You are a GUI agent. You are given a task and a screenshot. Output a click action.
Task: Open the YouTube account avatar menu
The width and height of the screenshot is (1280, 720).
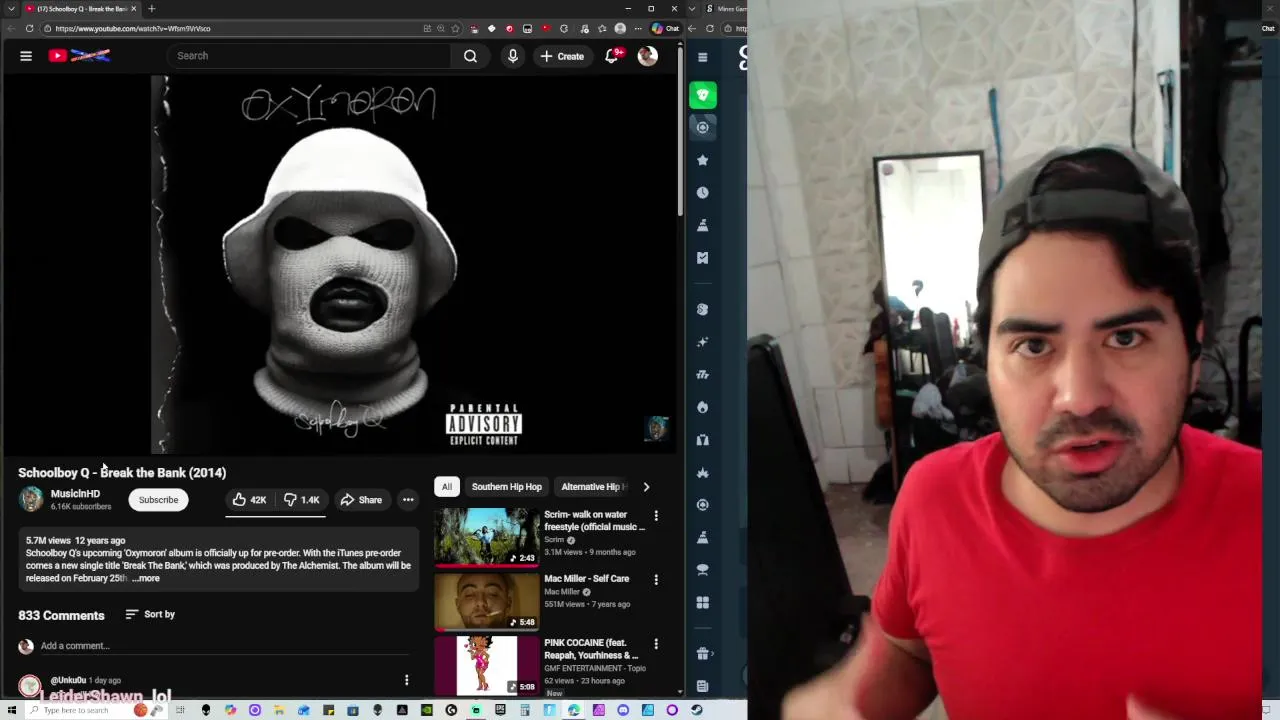[648, 56]
